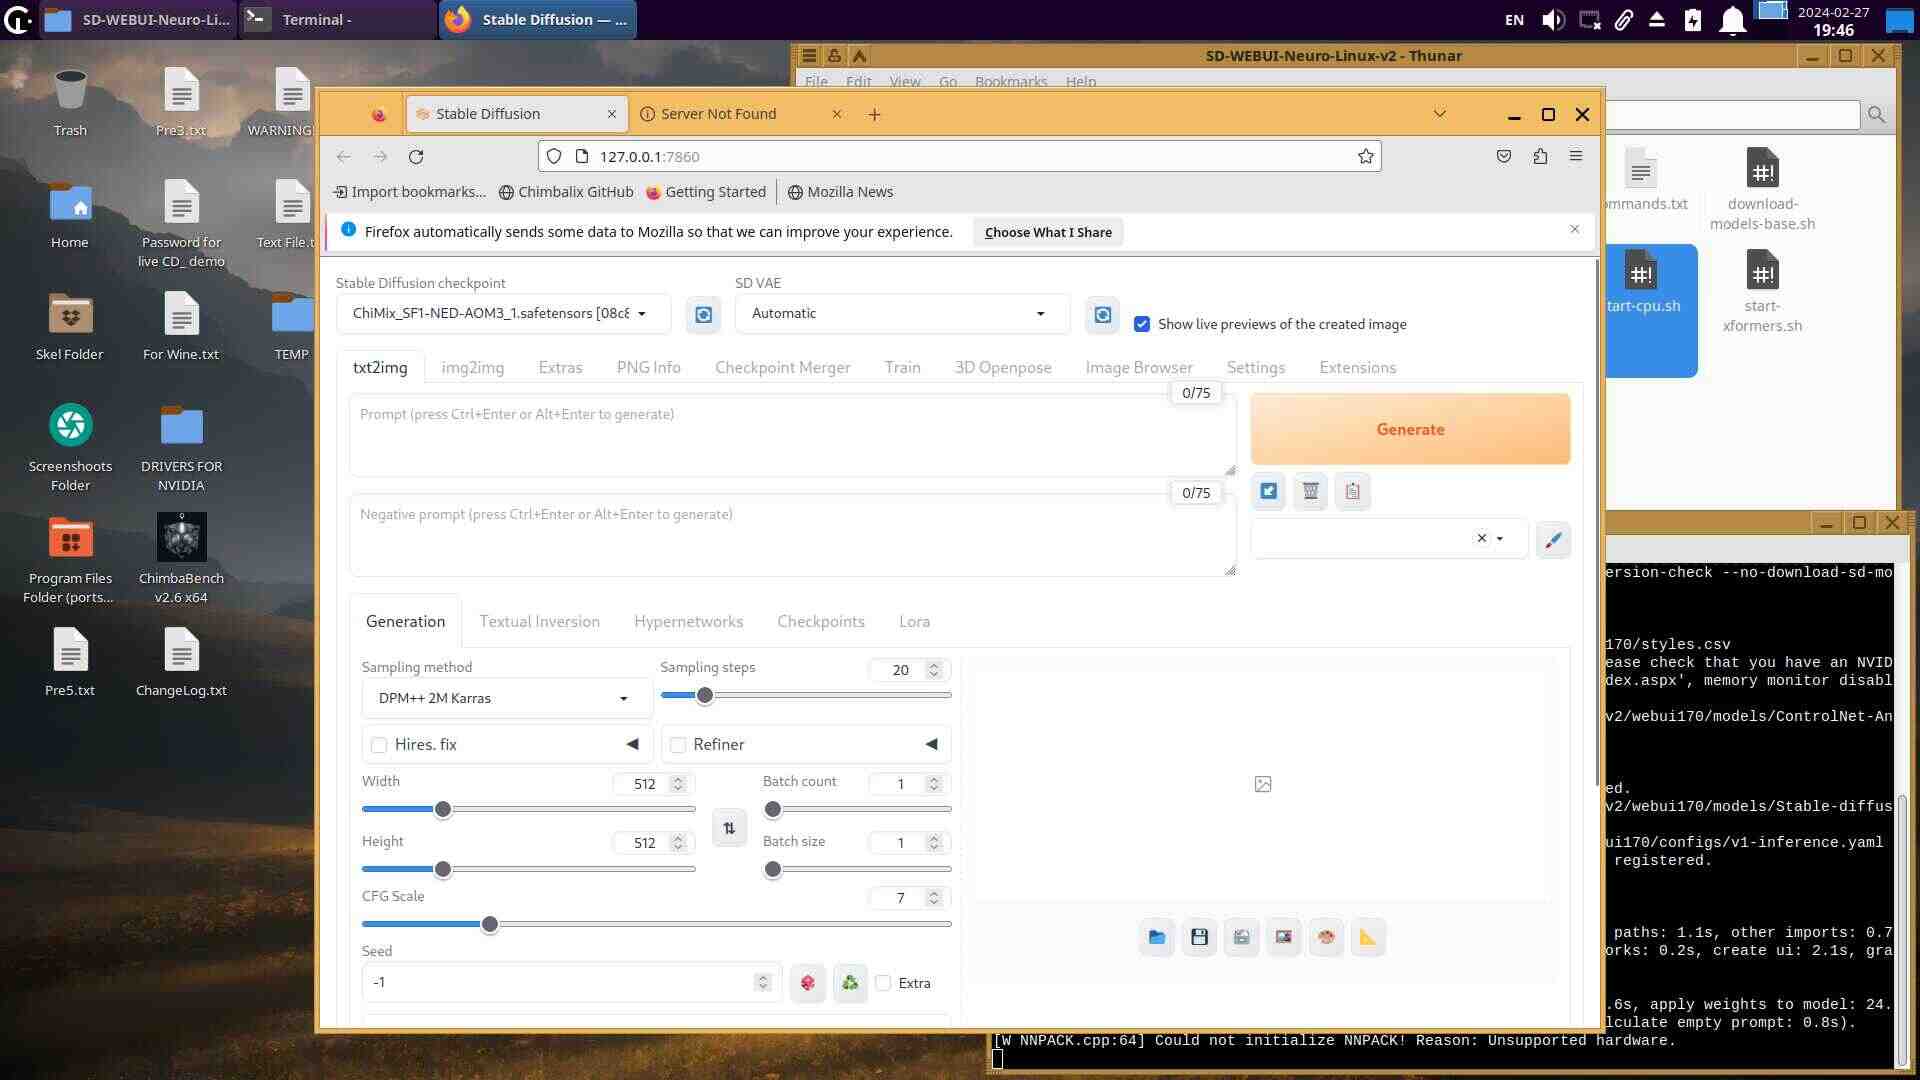Click the SD VAE refresh icon
This screenshot has height=1080, width=1920.
click(x=1102, y=315)
